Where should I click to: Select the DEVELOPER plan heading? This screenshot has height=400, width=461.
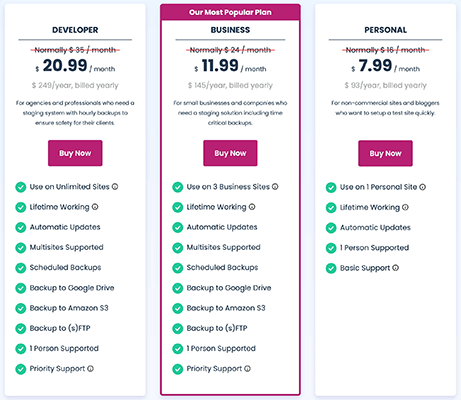click(75, 30)
